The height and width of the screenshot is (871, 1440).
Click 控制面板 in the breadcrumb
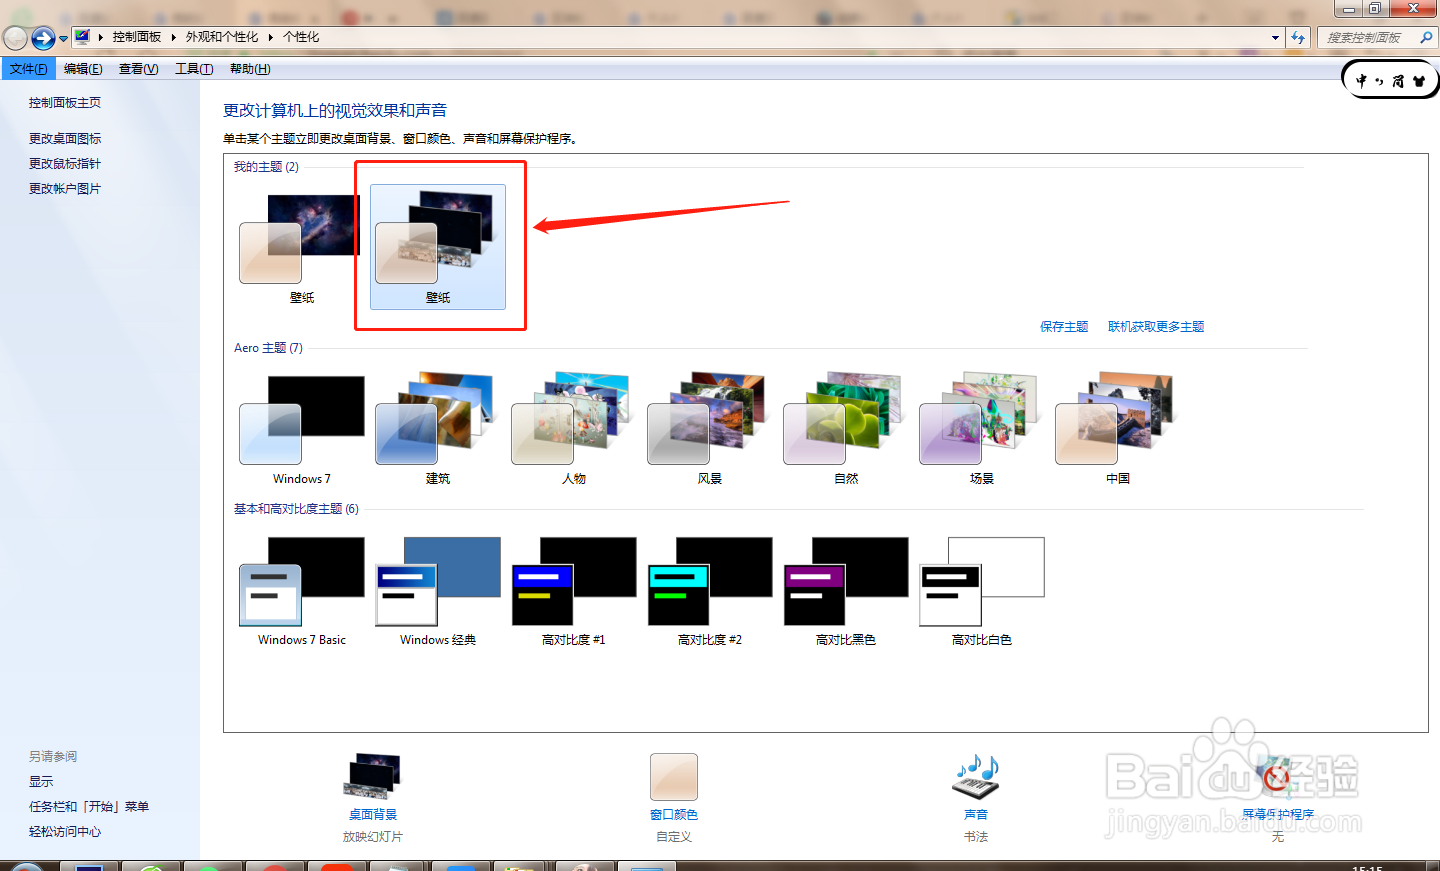[x=137, y=37]
